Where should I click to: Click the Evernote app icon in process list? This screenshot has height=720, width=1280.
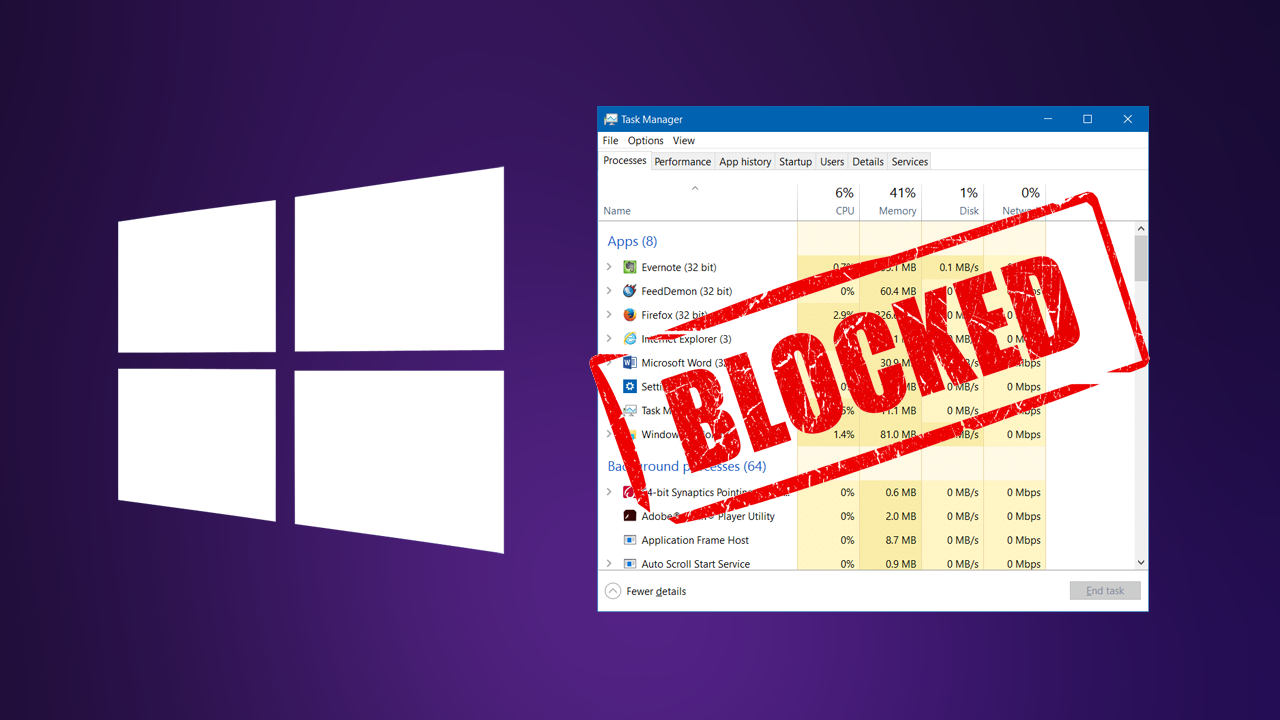click(630, 267)
